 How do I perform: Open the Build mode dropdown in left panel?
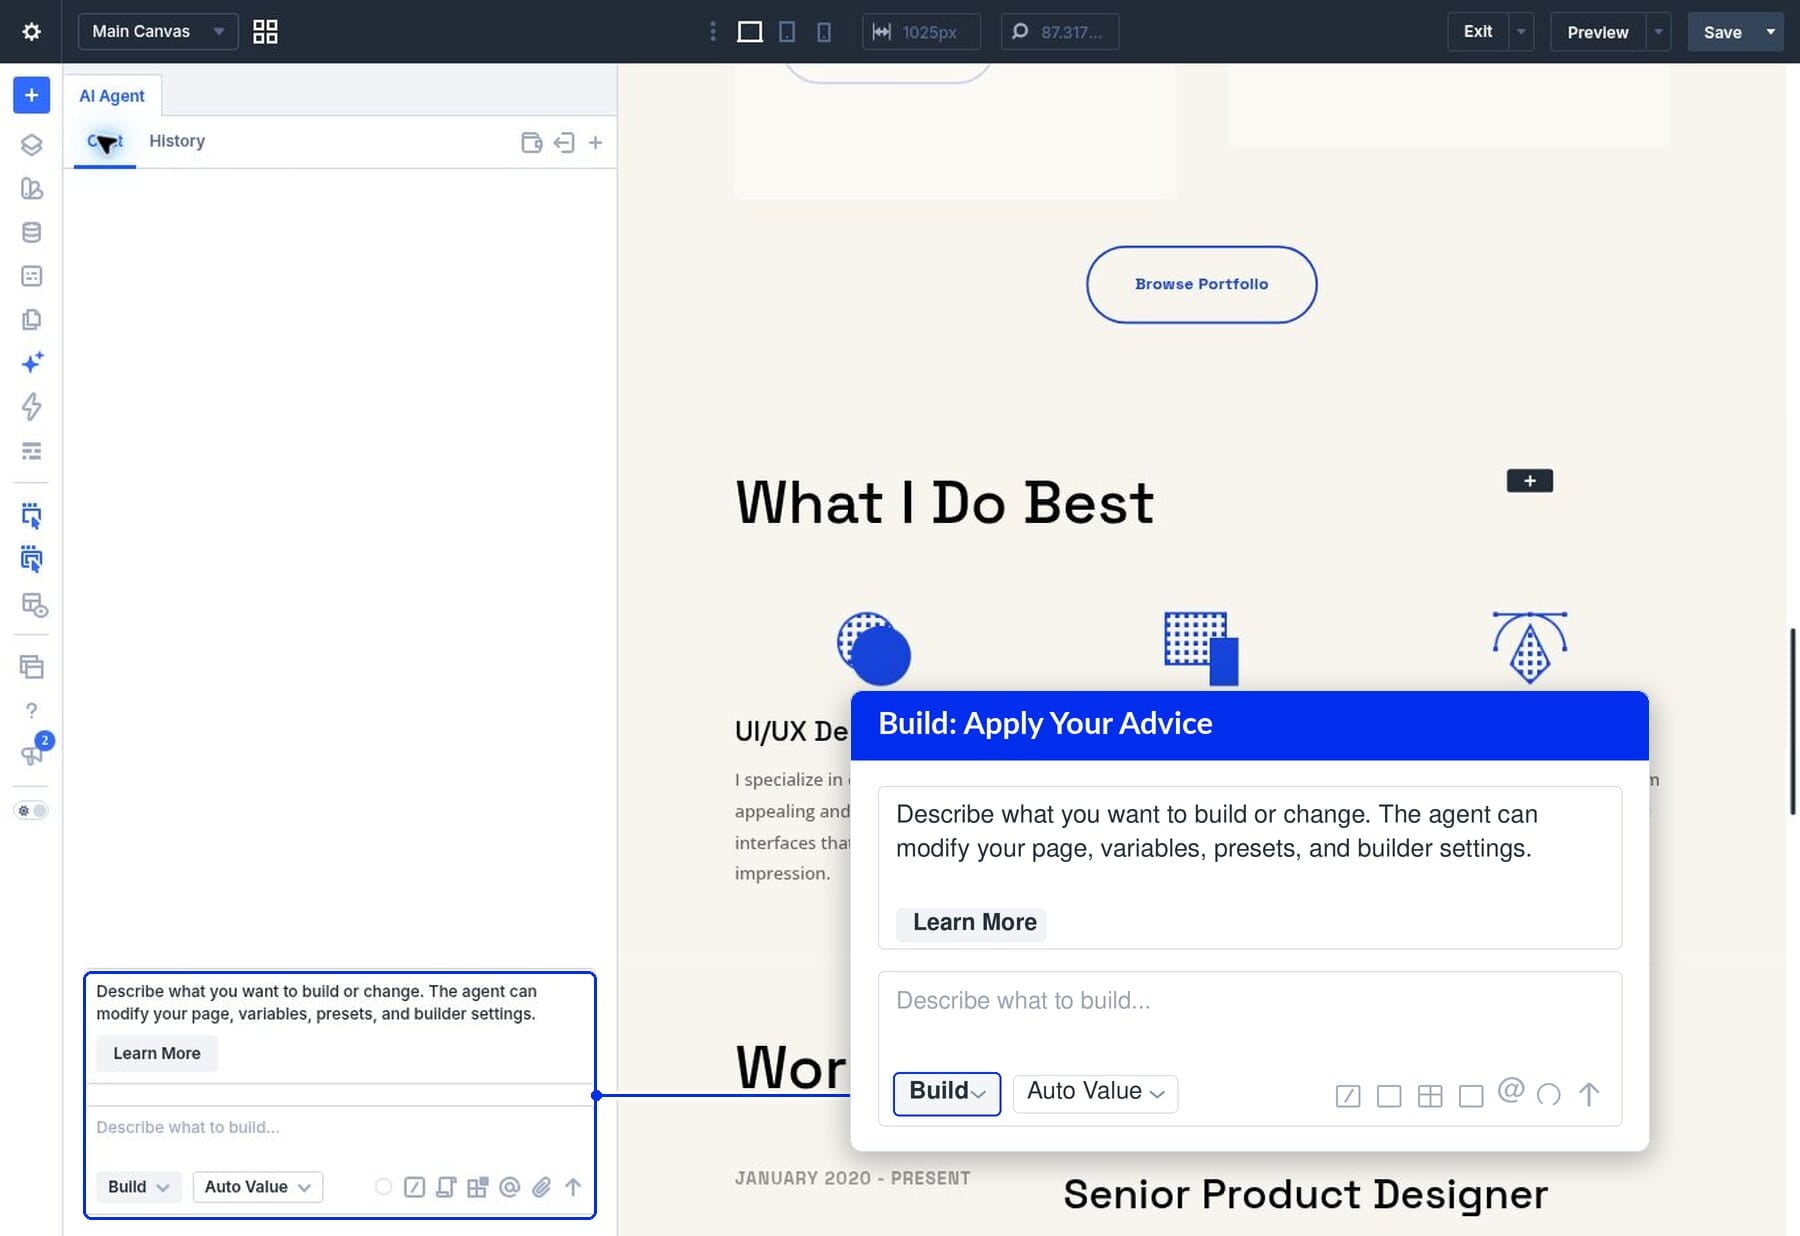pyautogui.click(x=139, y=1187)
